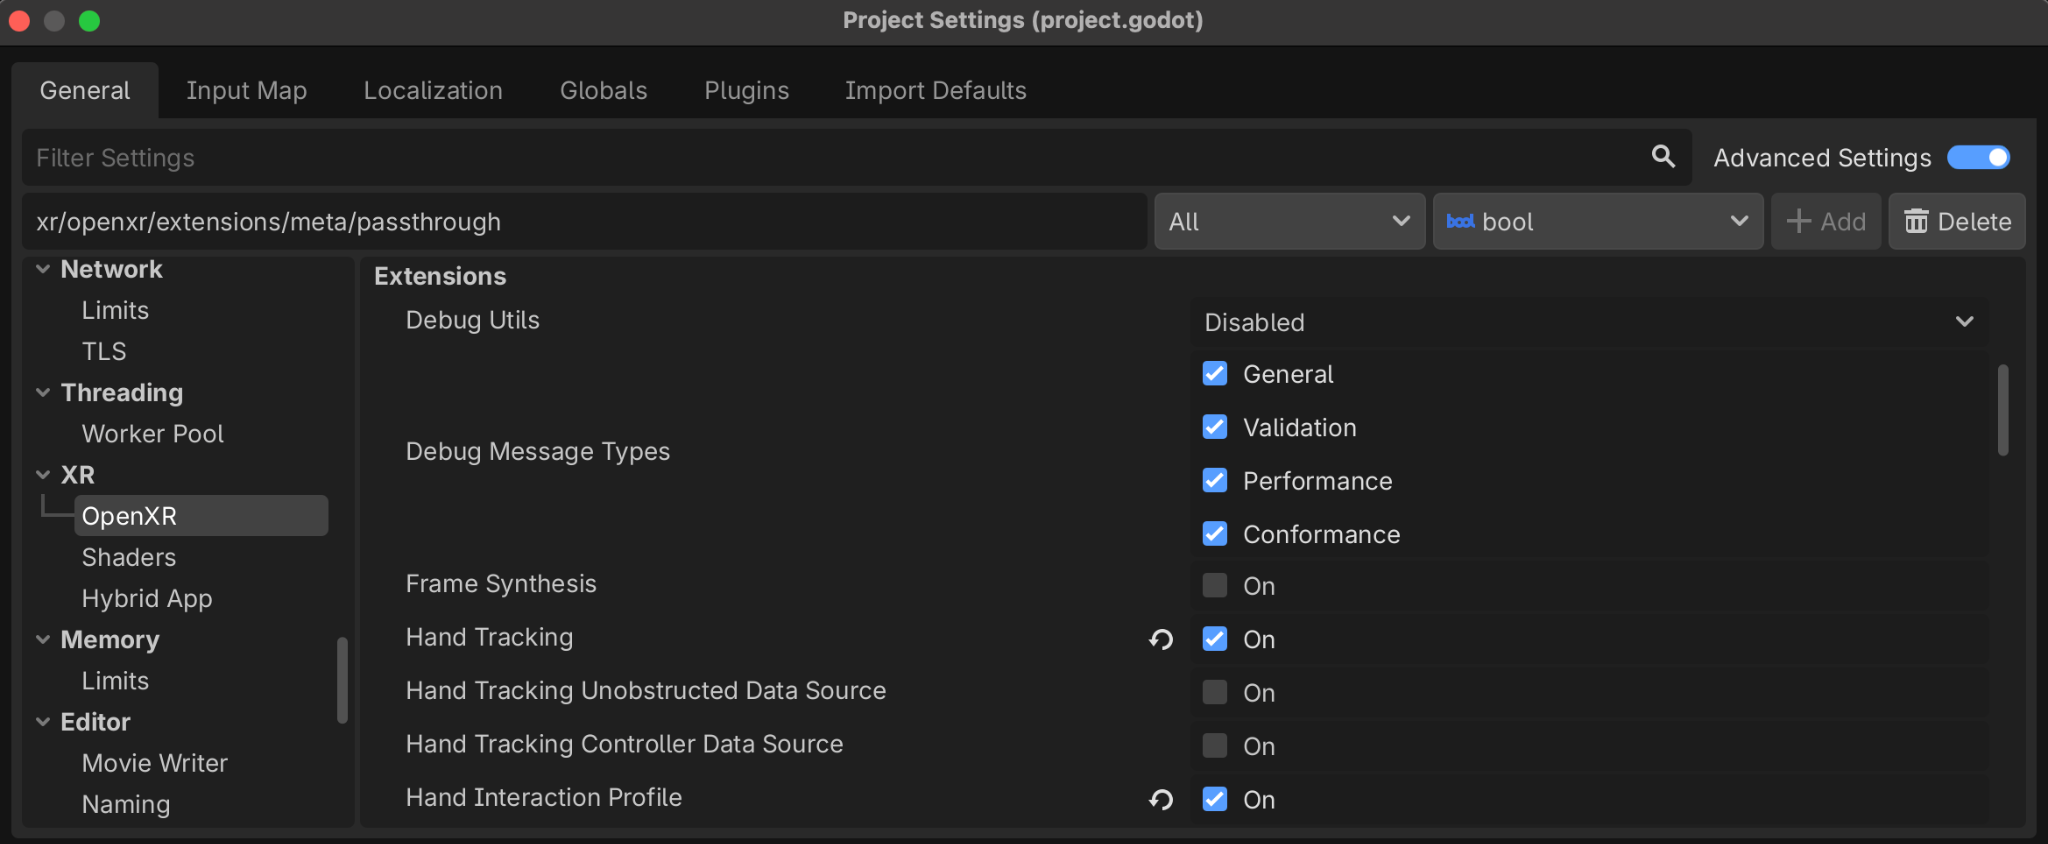Screen dimensions: 2048x844
Task: Collapse the Network tree section
Action: point(43,269)
